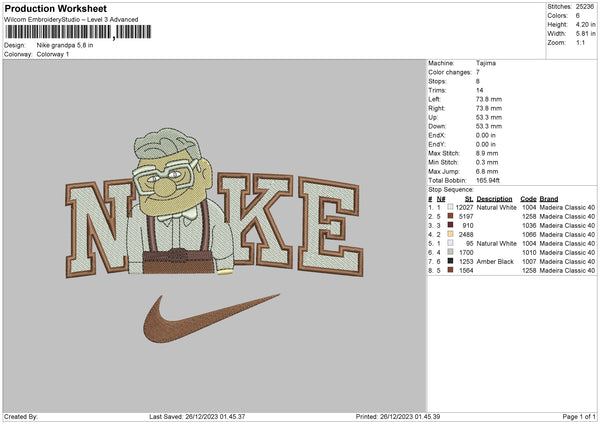600x424 pixels.
Task: Click the N# column header
Action: click(441, 199)
